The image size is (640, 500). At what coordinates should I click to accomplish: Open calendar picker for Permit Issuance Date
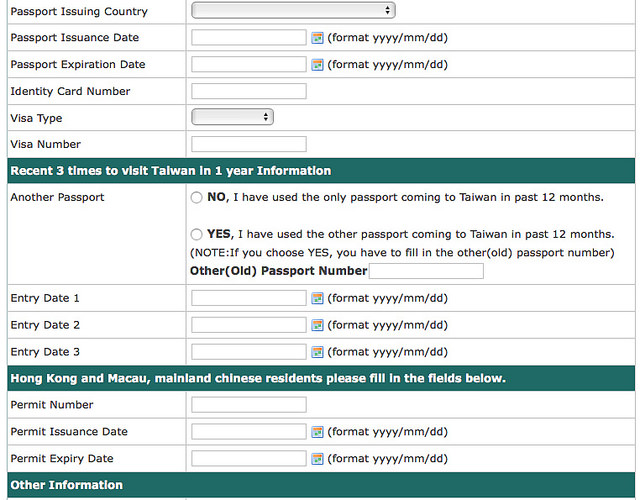coord(317,432)
